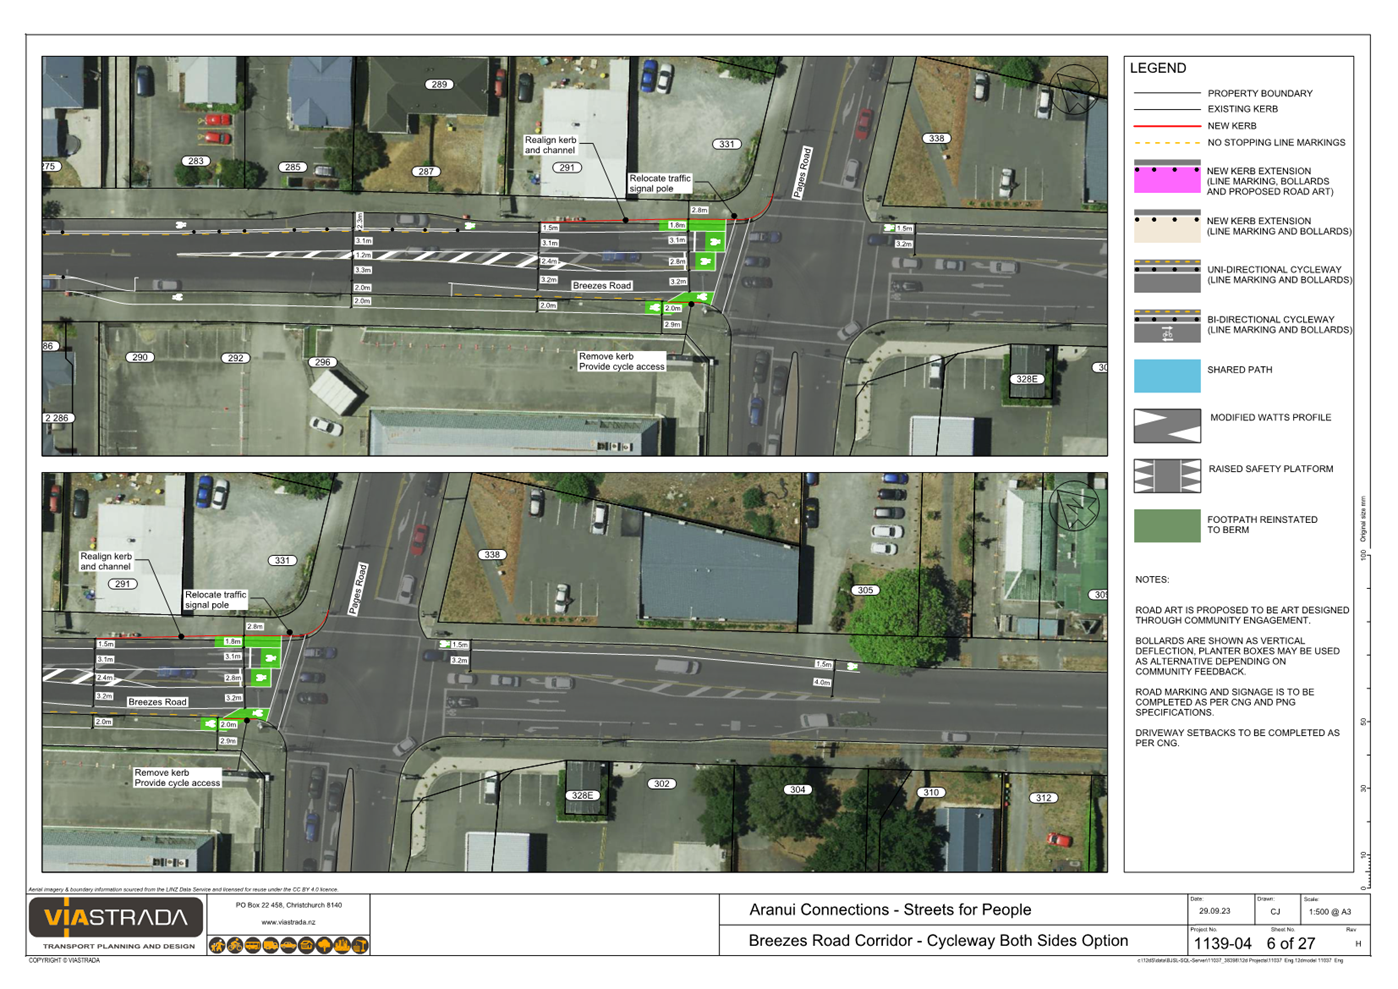Select the blue Shared Path swatch
Screen dimensions: 1398x989
[1166, 375]
